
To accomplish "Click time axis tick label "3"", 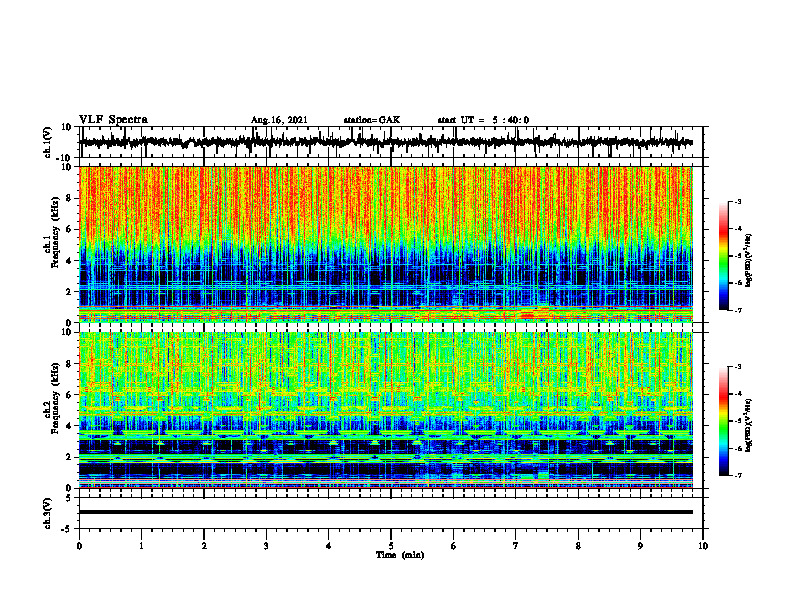I will coord(266,546).
